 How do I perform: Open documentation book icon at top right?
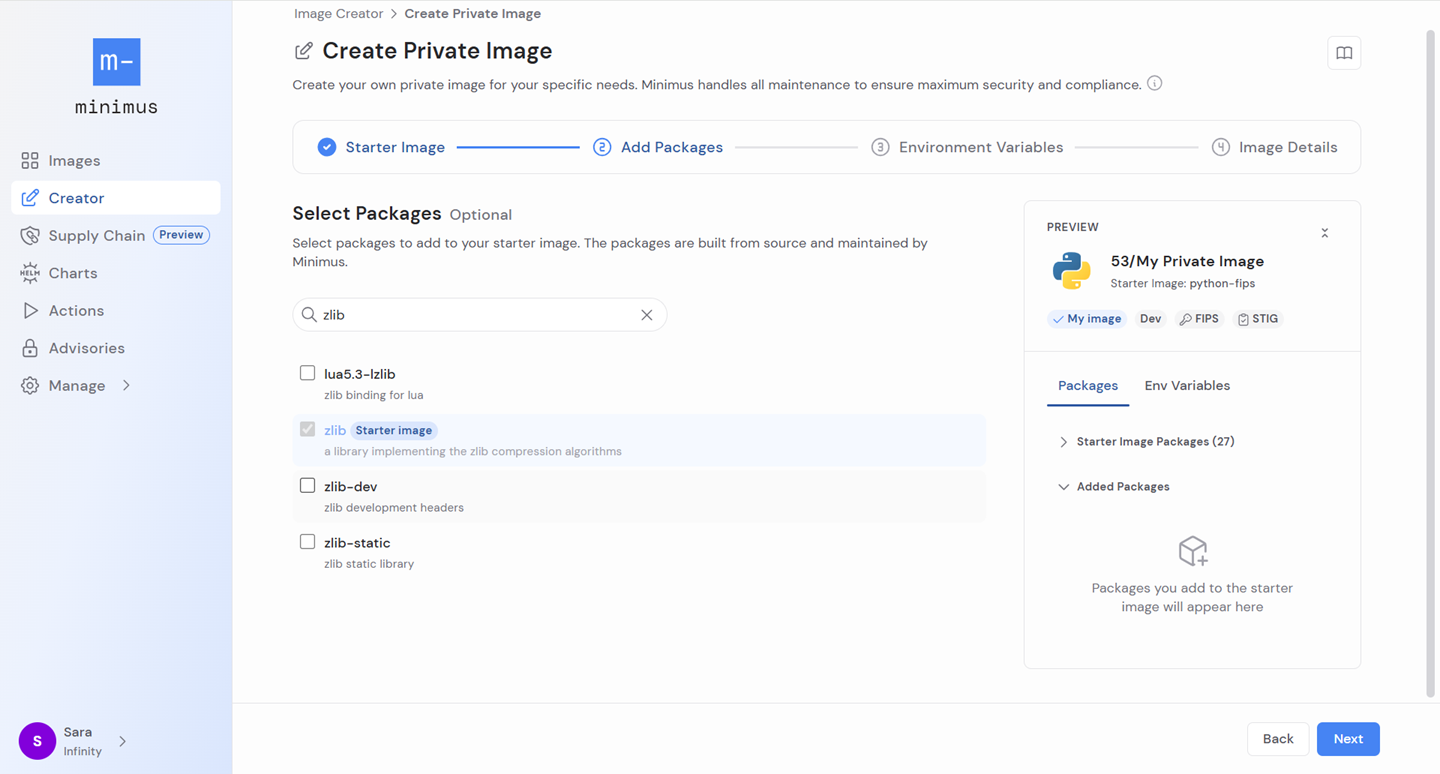(x=1344, y=53)
